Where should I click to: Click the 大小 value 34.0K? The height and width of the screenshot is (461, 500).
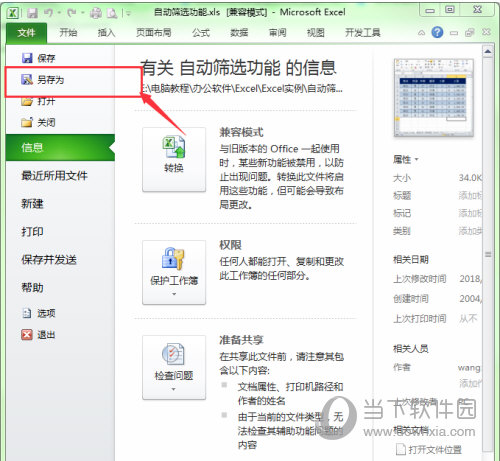point(470,178)
